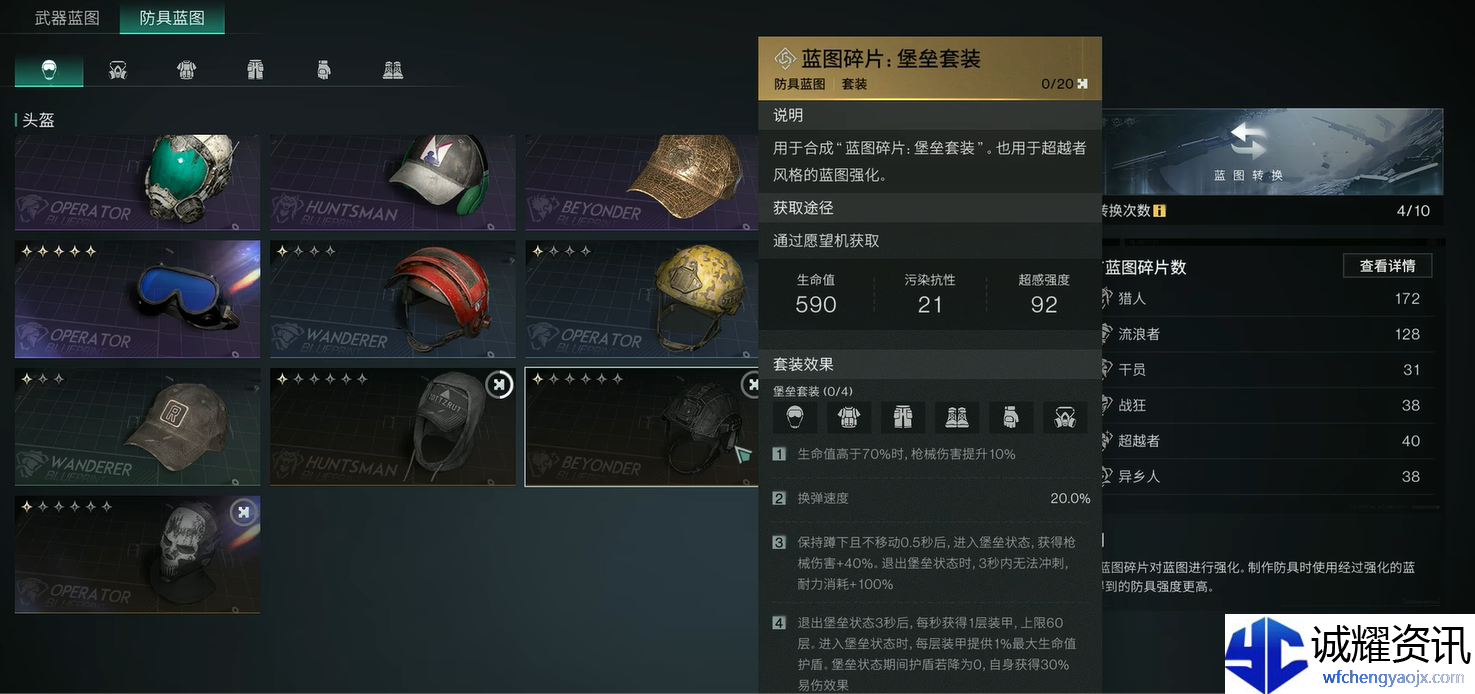Select the green Operator space helmet blueprint
1475x694 pixels.
pos(137,183)
